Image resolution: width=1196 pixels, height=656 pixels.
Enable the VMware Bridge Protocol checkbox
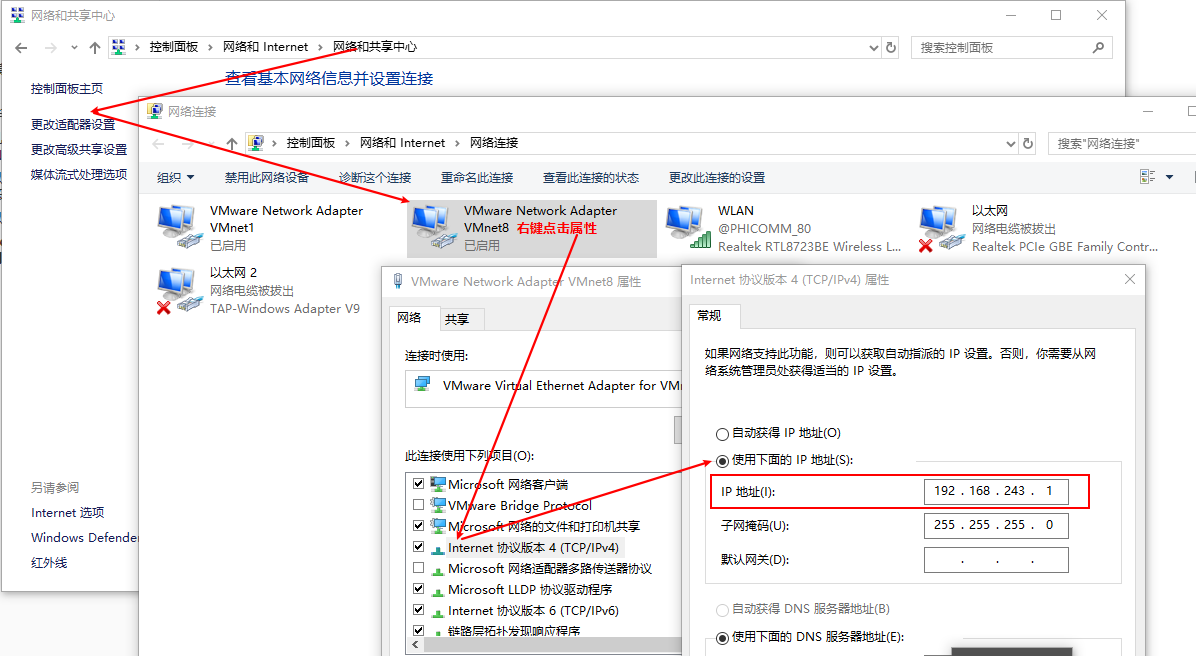(418, 504)
